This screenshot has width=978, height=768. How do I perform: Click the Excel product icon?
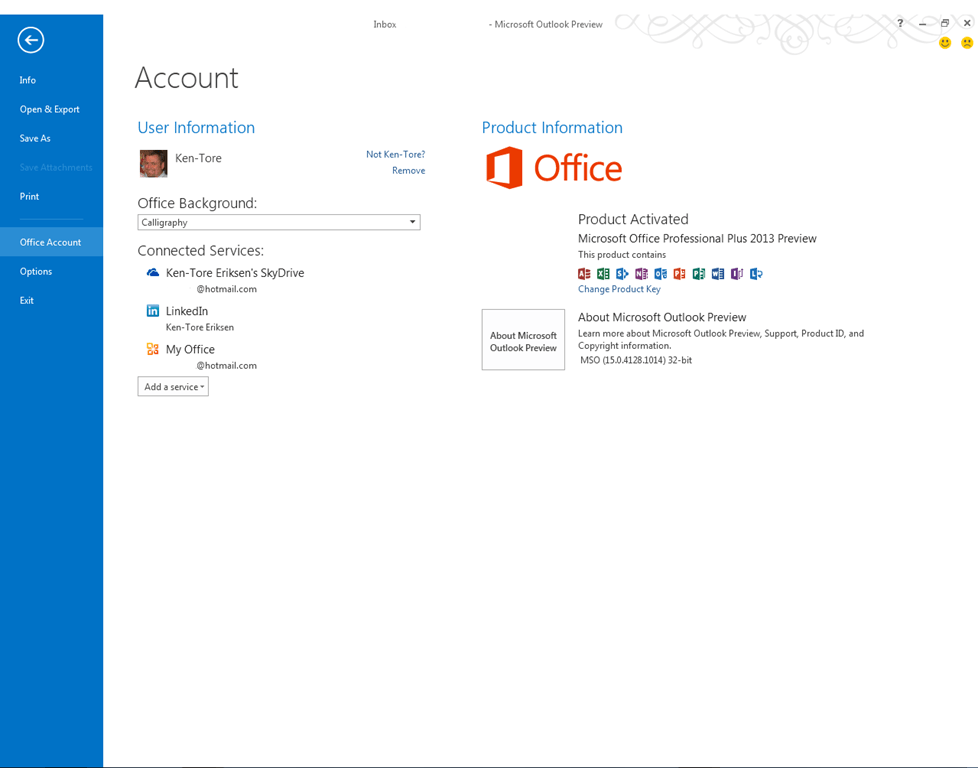pyautogui.click(x=603, y=273)
